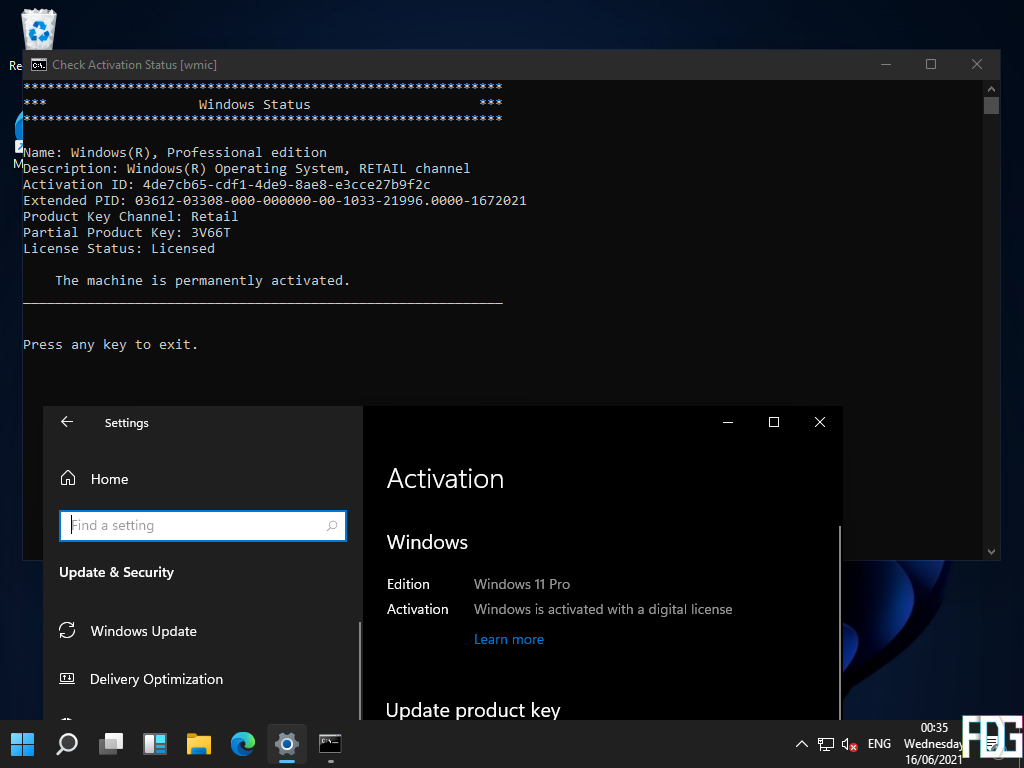Expand the hidden tray icons chevron
The height and width of the screenshot is (768, 1024).
[801, 744]
